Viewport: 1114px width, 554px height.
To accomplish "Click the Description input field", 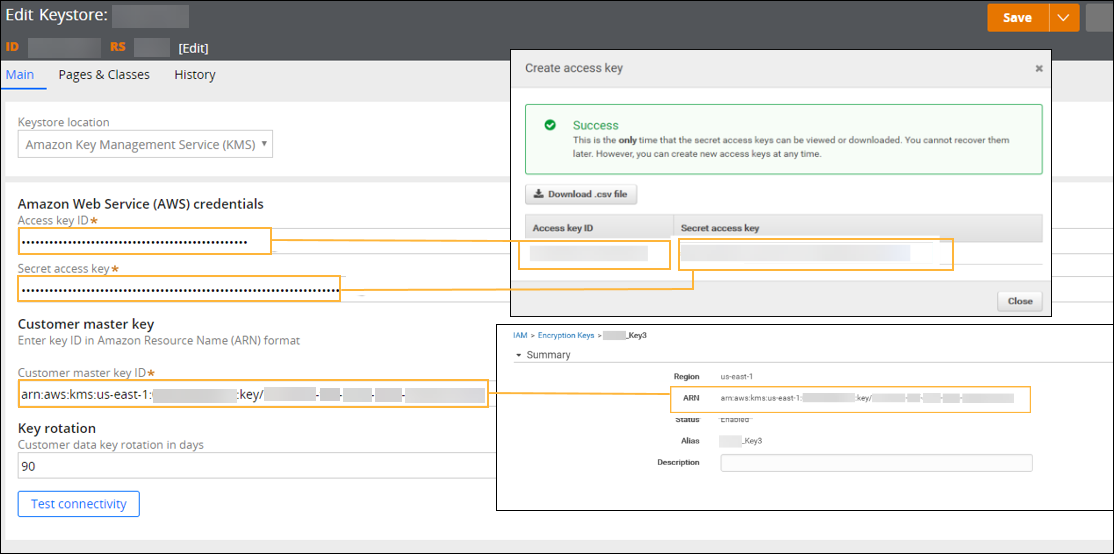I will coord(876,463).
